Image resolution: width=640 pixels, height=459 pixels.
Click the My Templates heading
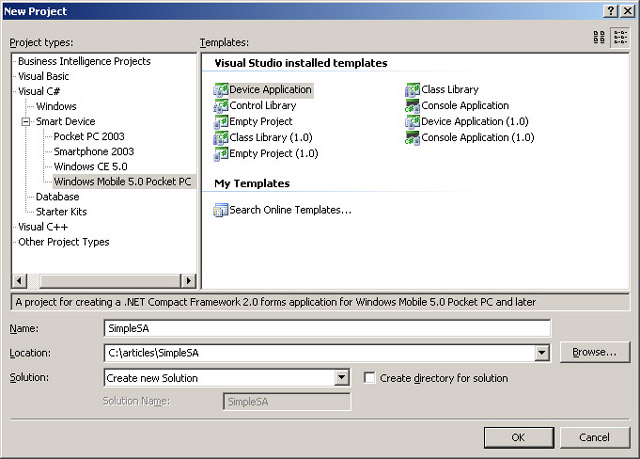pyautogui.click(x=252, y=184)
